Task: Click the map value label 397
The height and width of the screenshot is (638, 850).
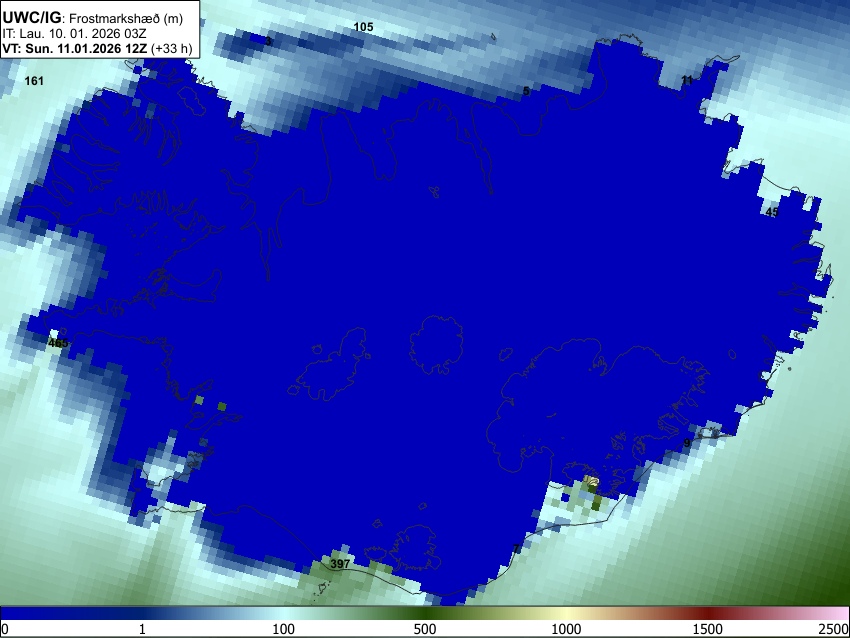Action: coord(340,564)
